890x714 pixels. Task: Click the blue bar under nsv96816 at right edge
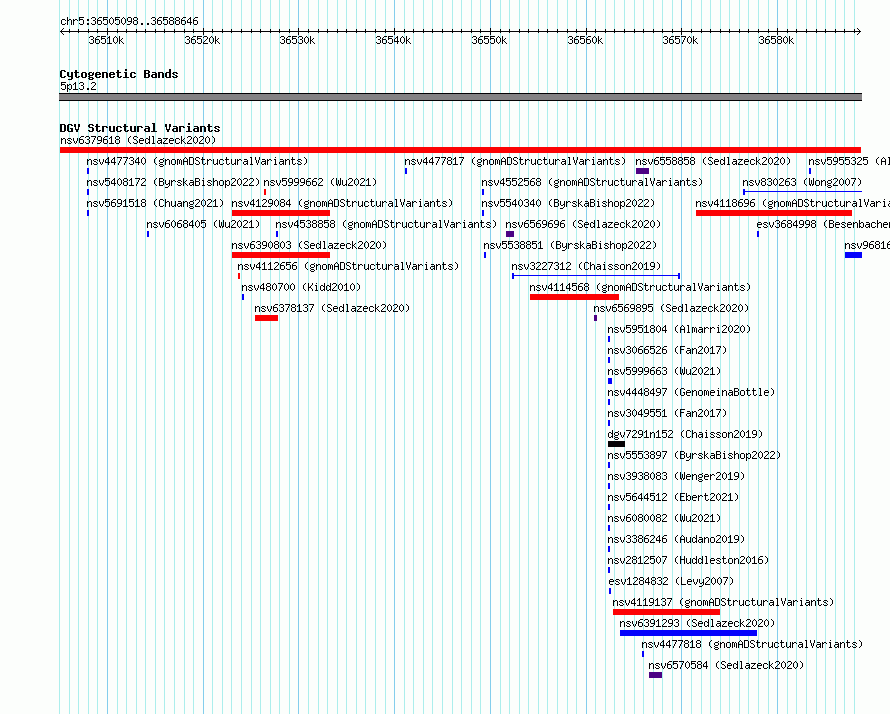tap(853, 255)
